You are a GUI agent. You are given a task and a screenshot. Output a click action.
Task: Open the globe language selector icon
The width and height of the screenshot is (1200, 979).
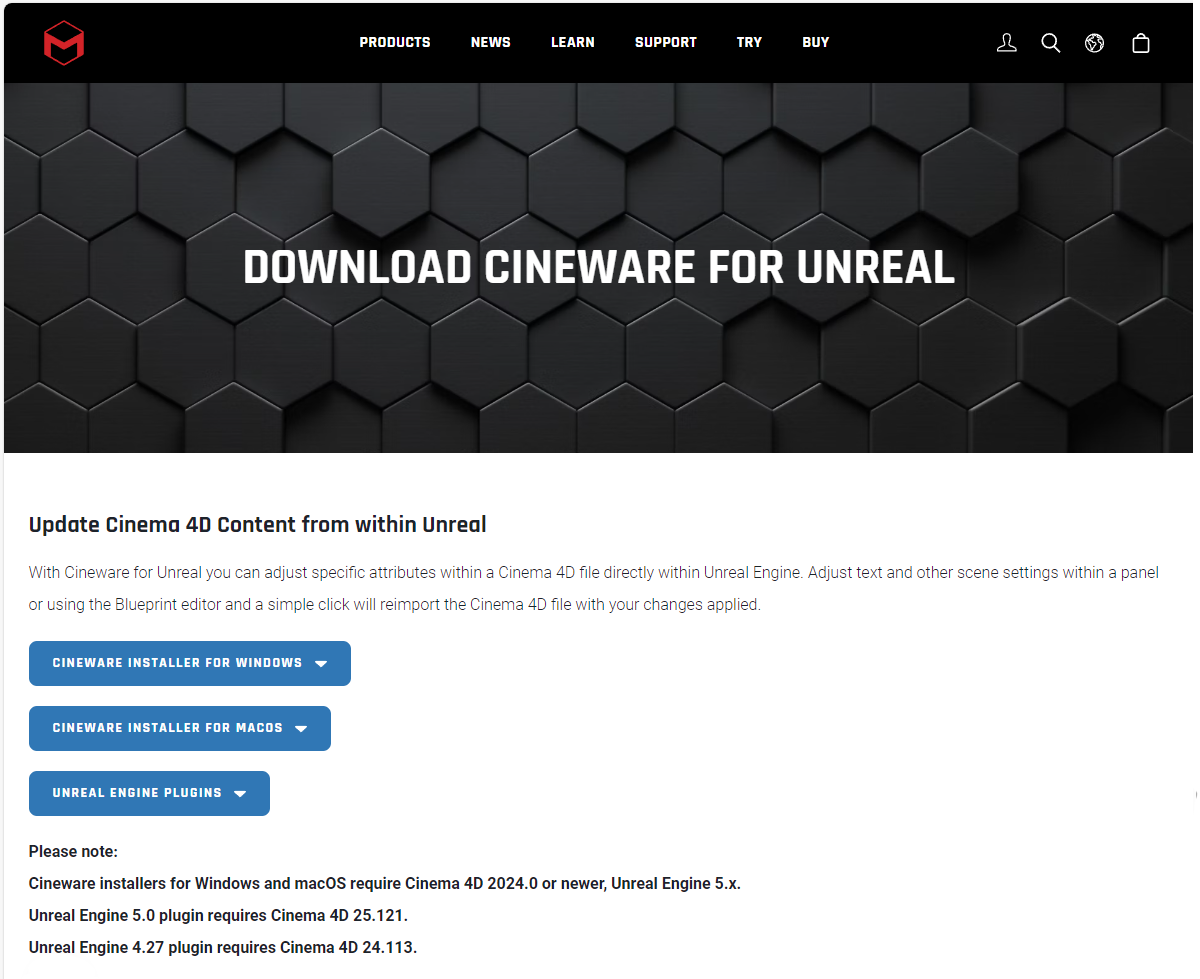click(1095, 43)
